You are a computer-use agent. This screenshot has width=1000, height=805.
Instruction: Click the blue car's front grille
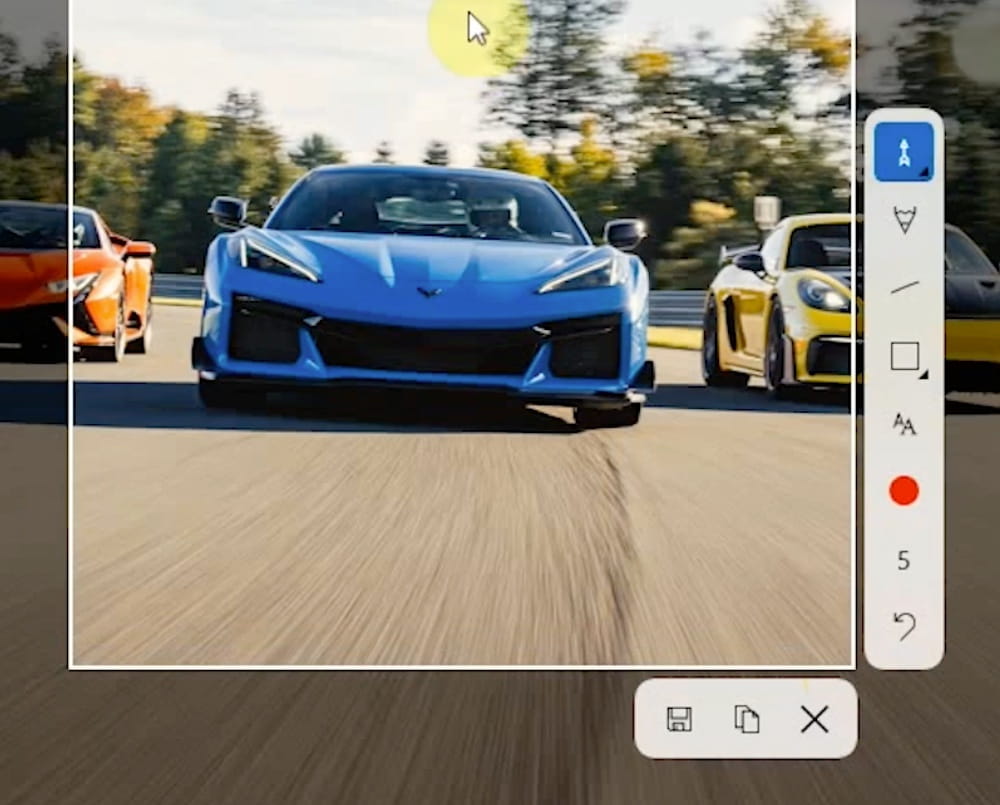coord(428,346)
